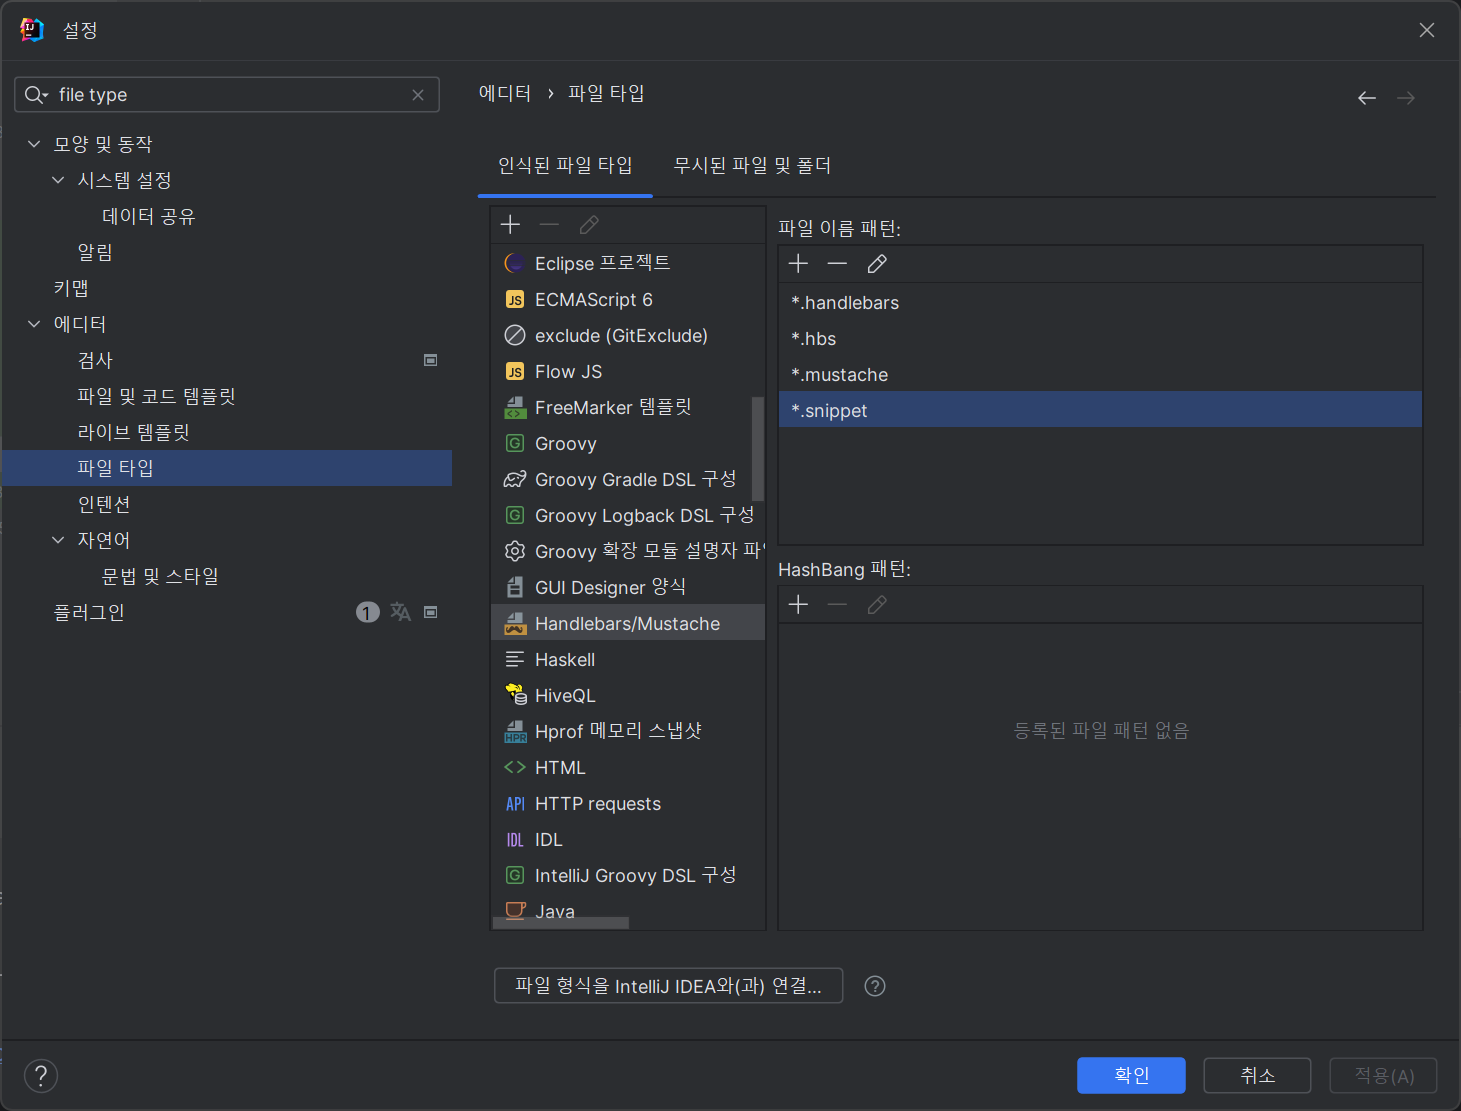Click the gear icon of Groovy 확장 모듈
The height and width of the screenshot is (1111, 1461).
tap(515, 551)
